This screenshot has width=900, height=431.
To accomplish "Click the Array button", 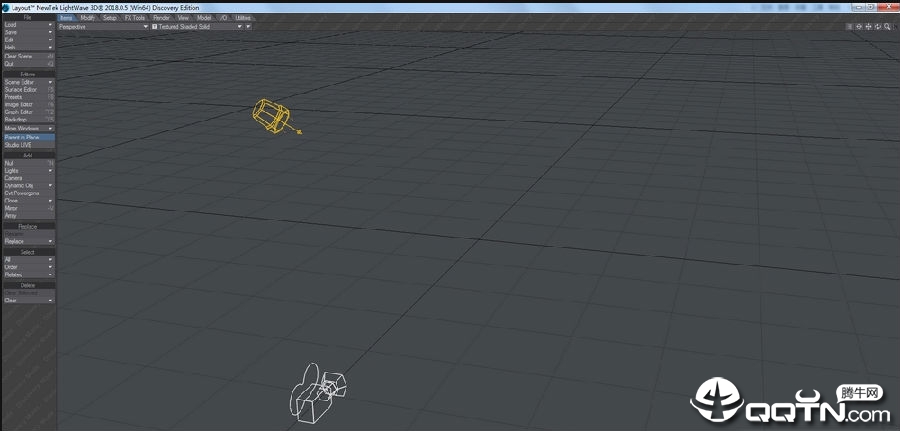I will [29, 216].
